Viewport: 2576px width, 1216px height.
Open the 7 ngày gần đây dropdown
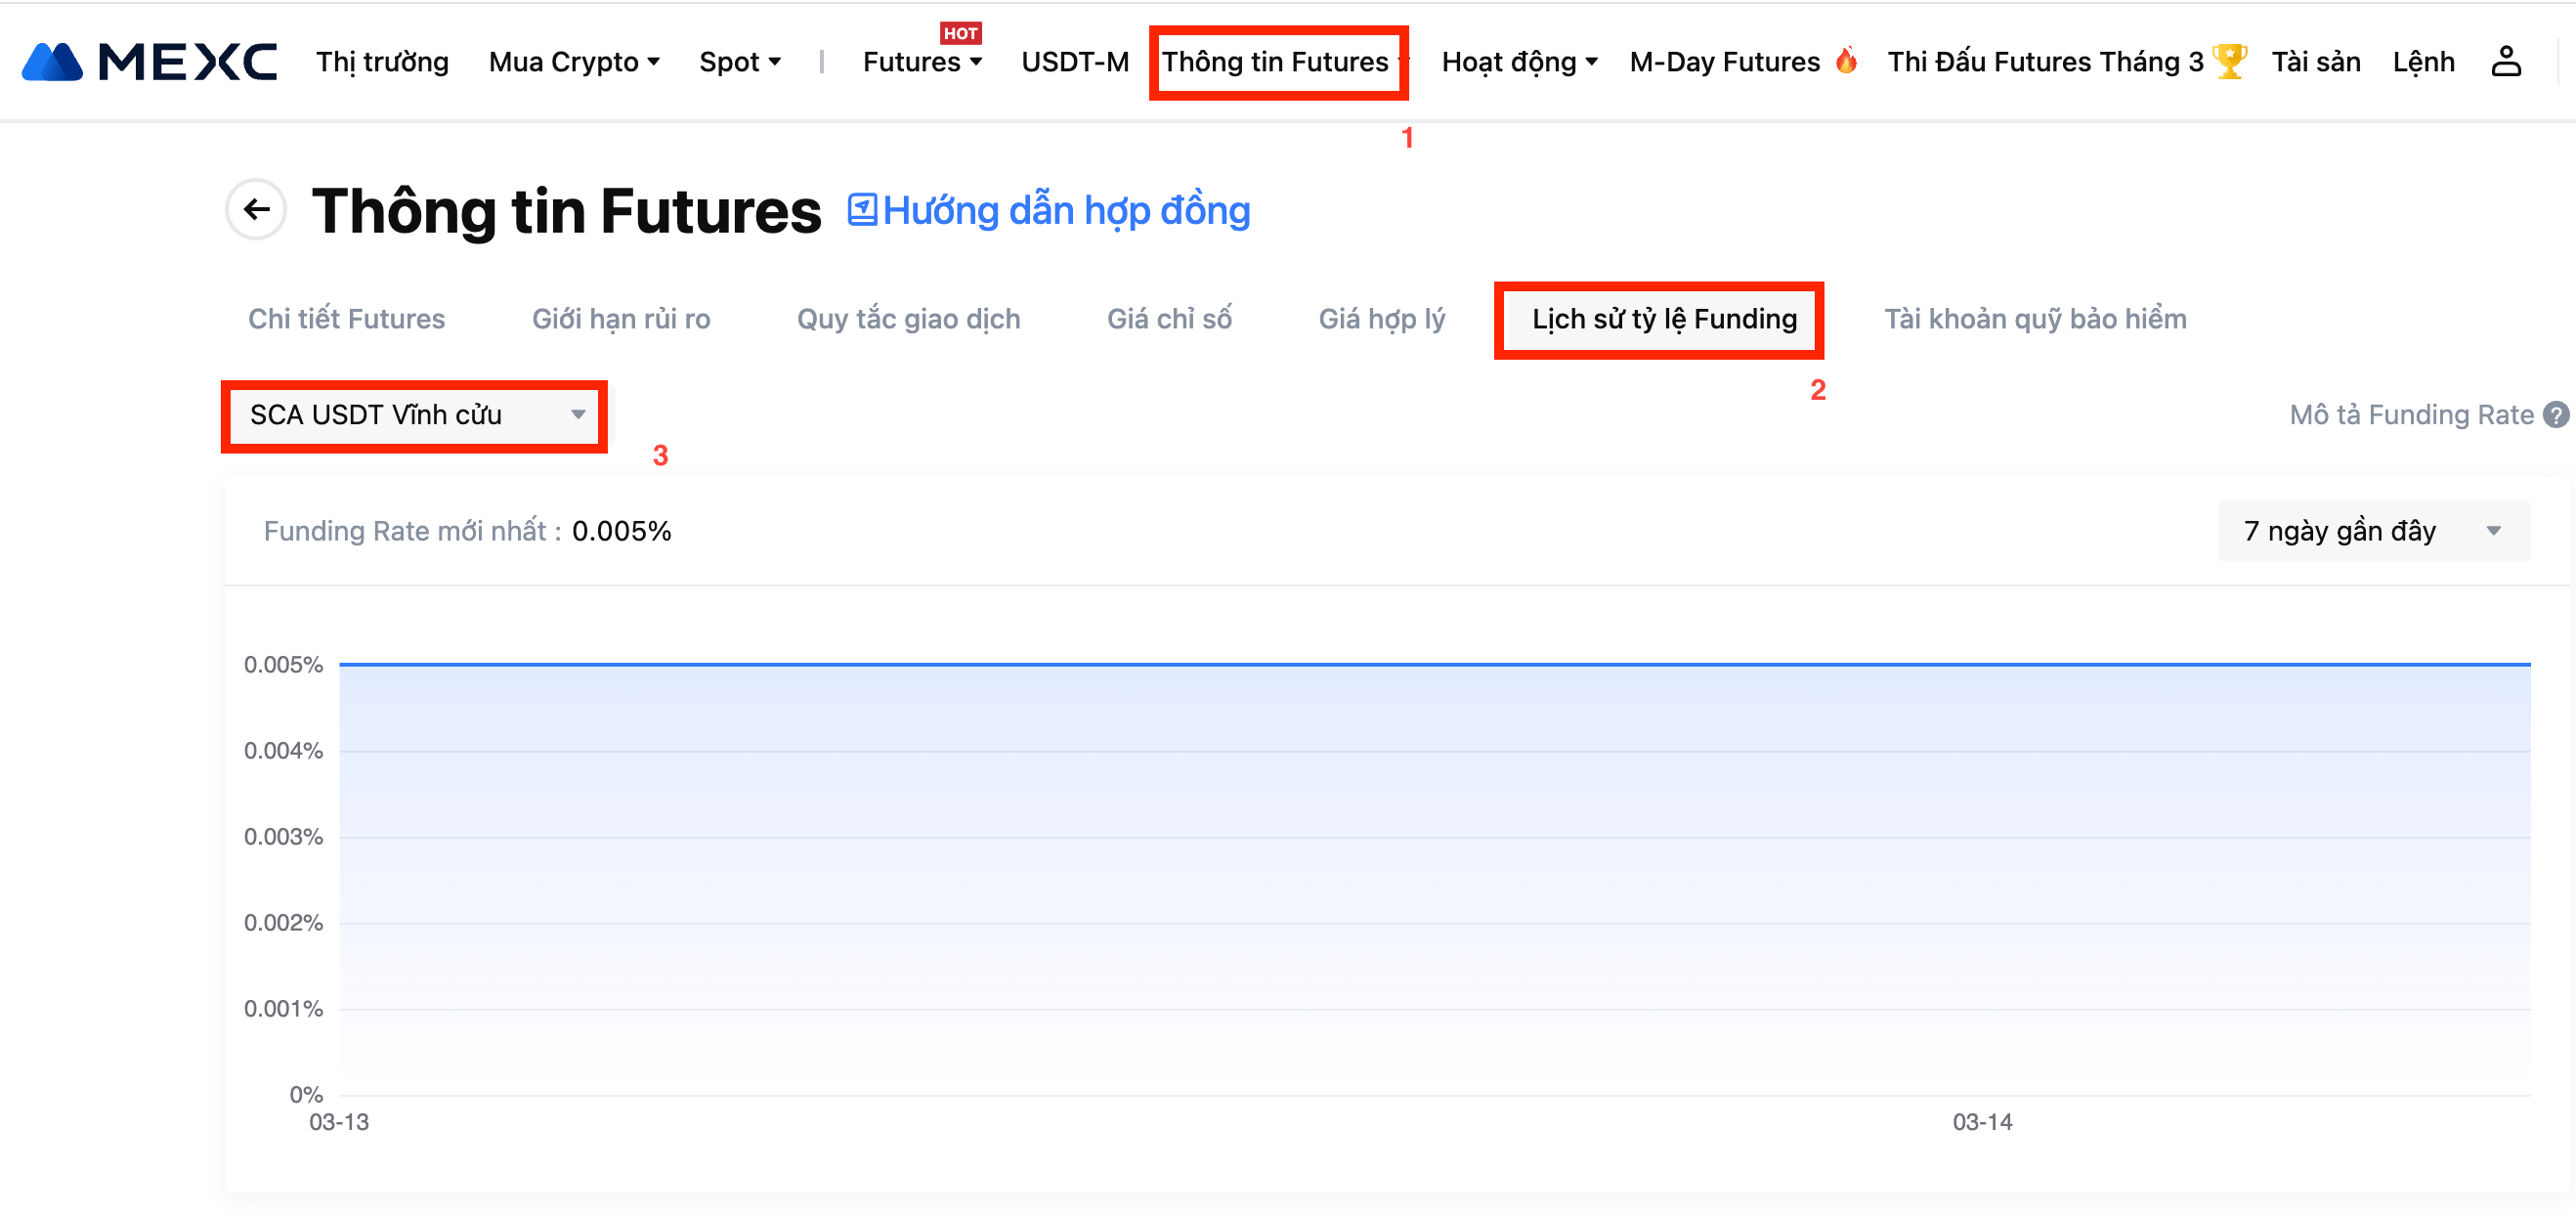coord(2372,531)
